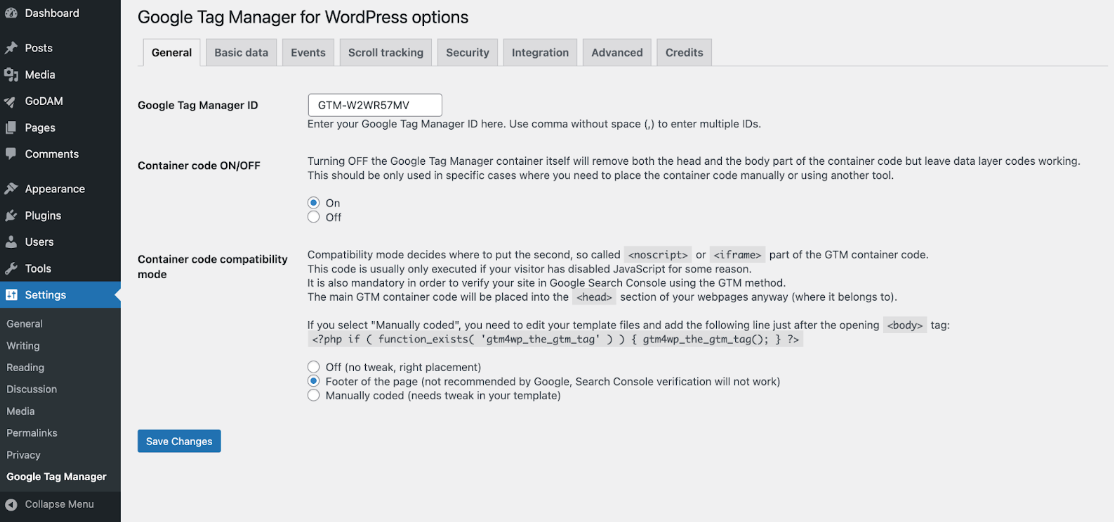Select "Off (no tweak, right placement)" option
The height and width of the screenshot is (522, 1114).
coord(314,367)
